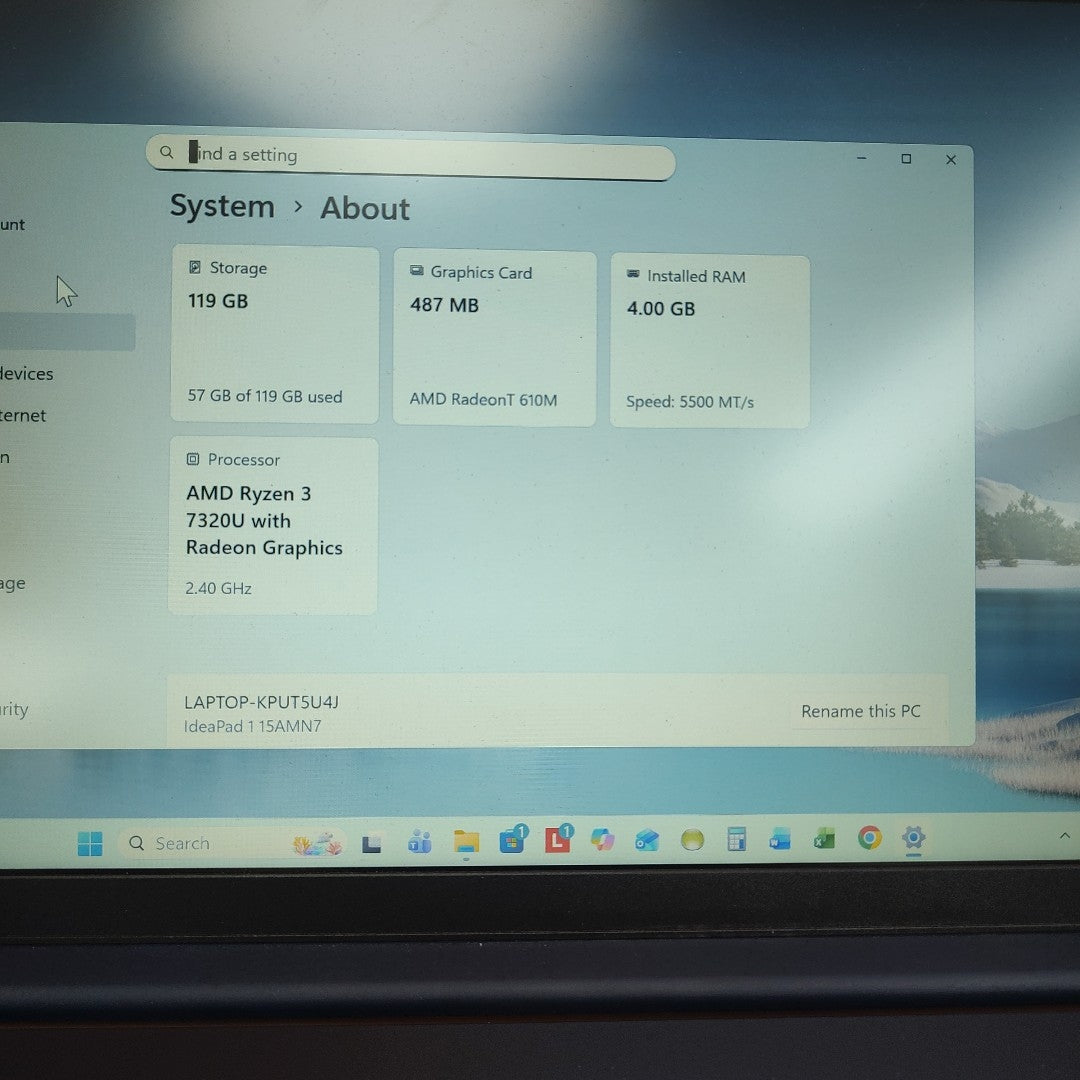The image size is (1080, 1080).
Task: Go back to System in breadcrumb
Action: (x=222, y=206)
